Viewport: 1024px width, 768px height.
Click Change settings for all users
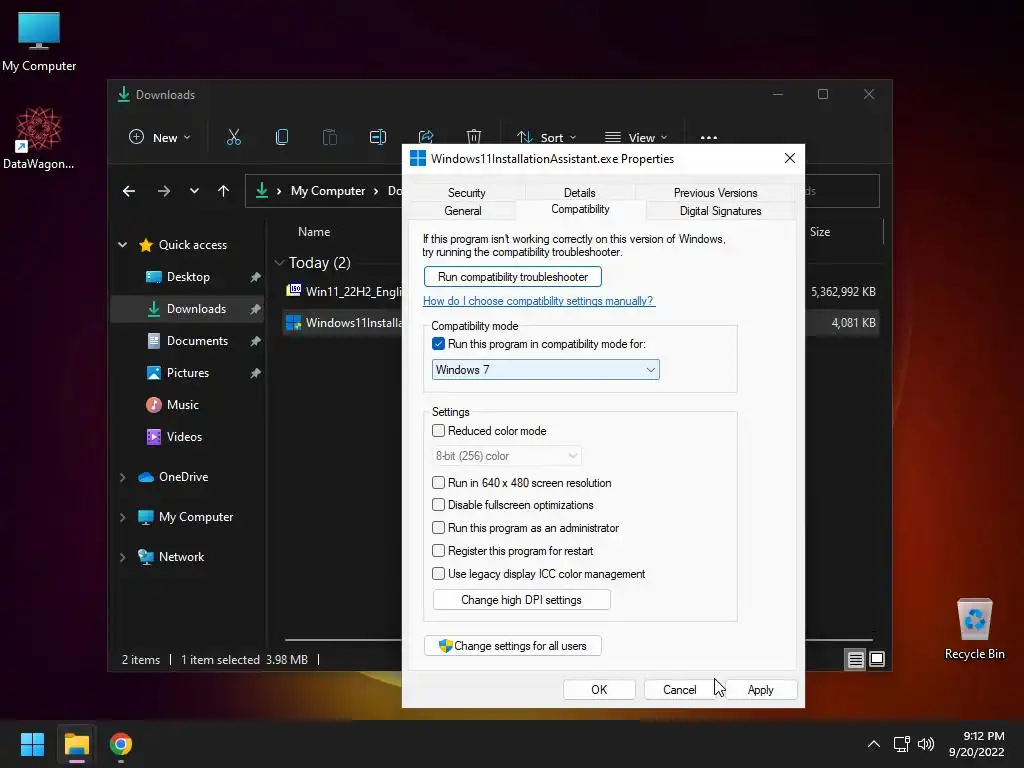(513, 646)
